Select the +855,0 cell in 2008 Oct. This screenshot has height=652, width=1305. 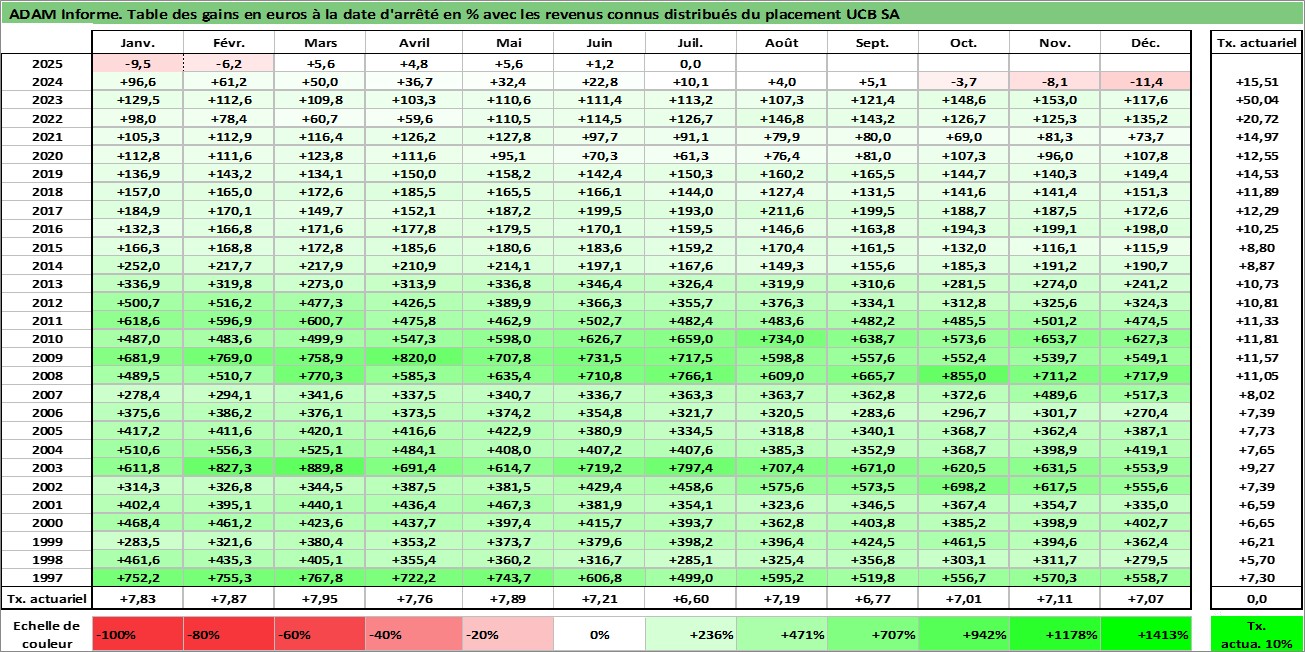(x=964, y=376)
